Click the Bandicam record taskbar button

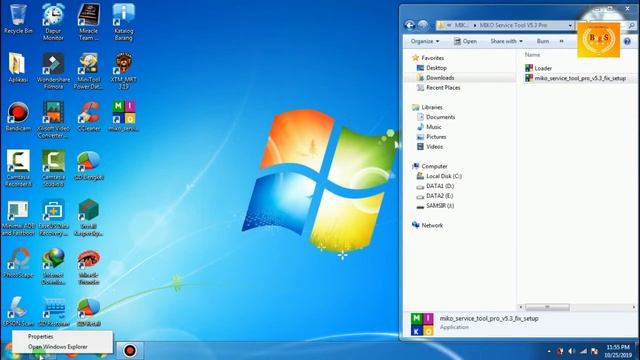click(x=130, y=351)
